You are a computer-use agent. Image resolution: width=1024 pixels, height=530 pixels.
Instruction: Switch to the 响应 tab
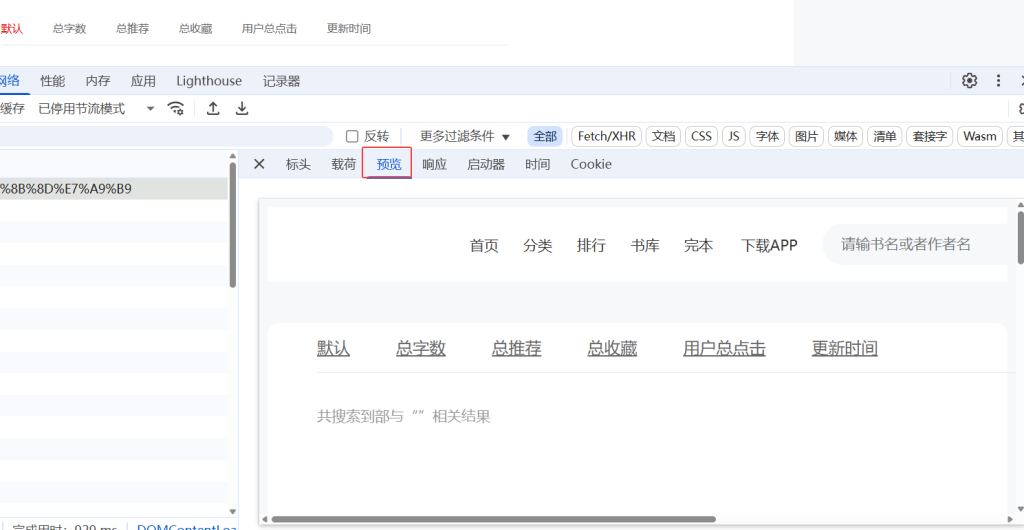(434, 164)
